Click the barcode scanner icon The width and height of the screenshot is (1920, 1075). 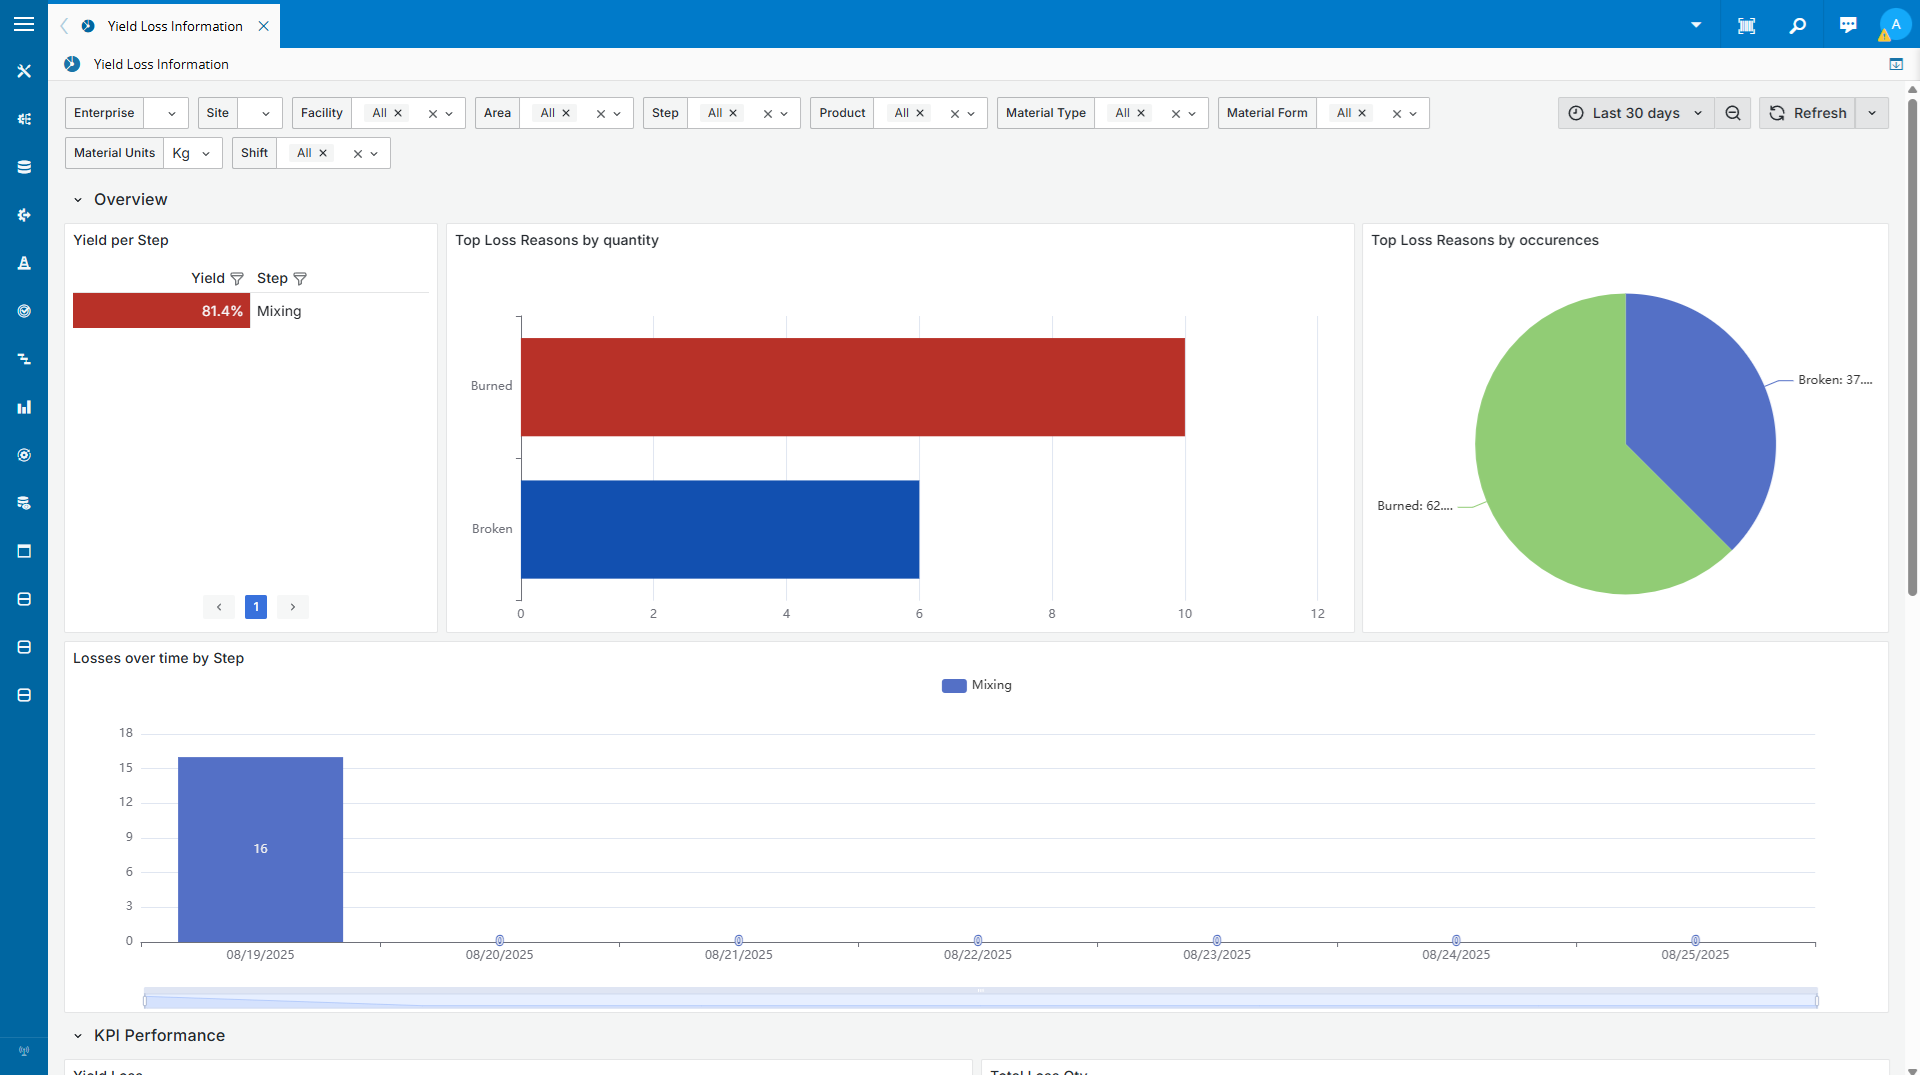(x=1746, y=26)
